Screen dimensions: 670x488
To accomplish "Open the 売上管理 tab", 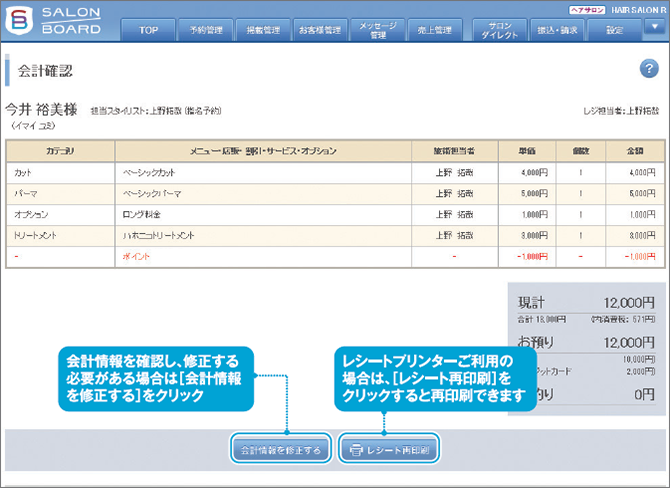I will (436, 30).
